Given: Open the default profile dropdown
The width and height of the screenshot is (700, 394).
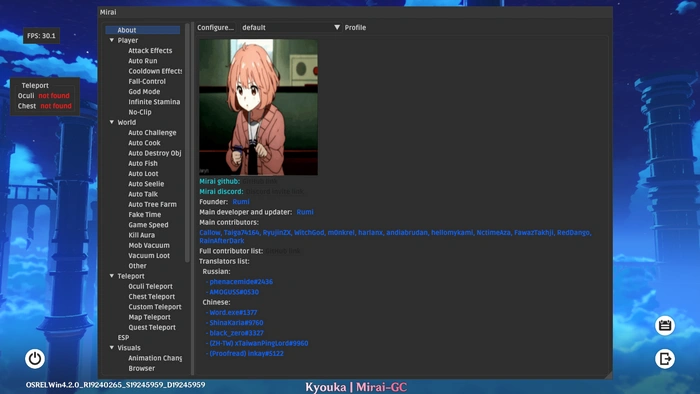Looking at the screenshot, I should click(x=291, y=28).
